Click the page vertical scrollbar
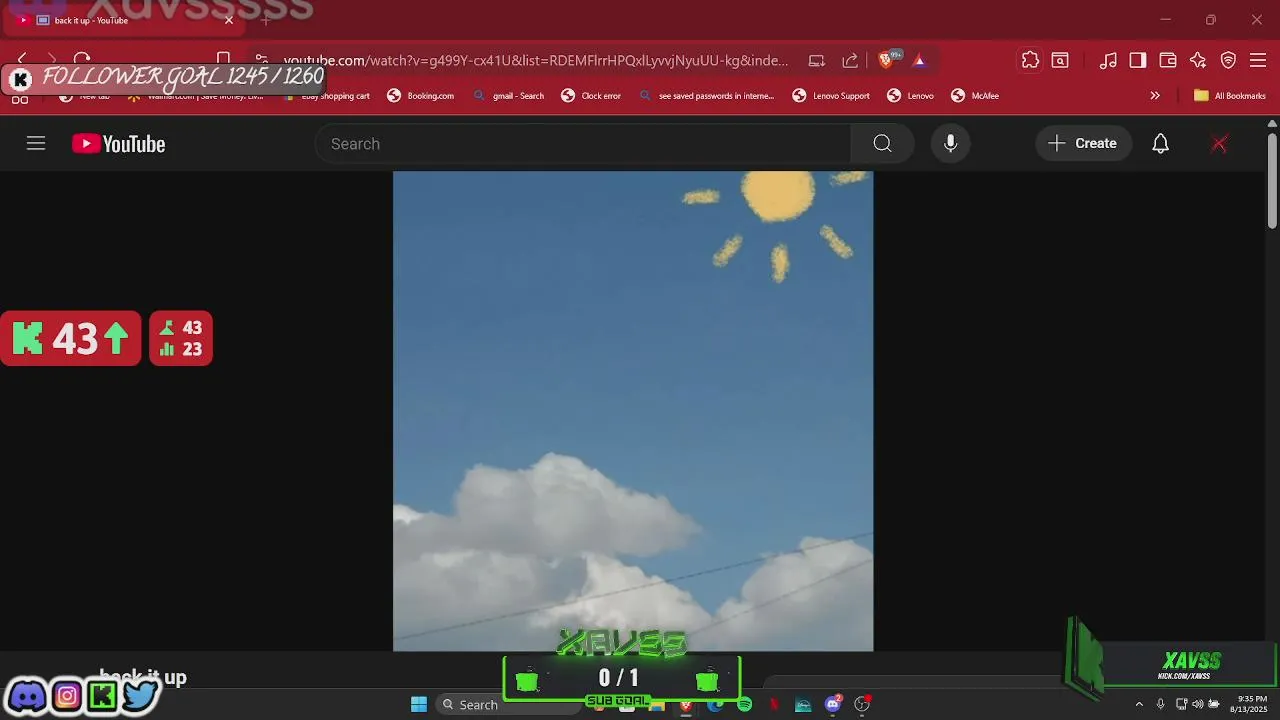Screen dimensions: 1280x720 click(x=1272, y=180)
